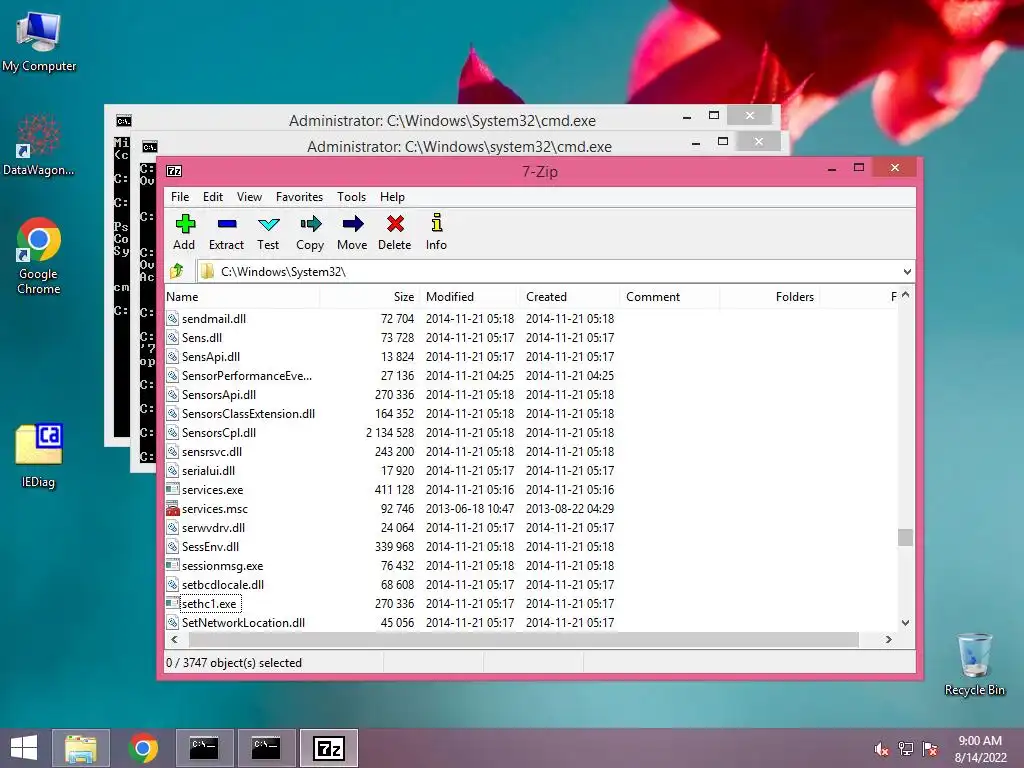The width and height of the screenshot is (1024, 768).
Task: Select the services.exe file icon
Action: click(x=172, y=490)
